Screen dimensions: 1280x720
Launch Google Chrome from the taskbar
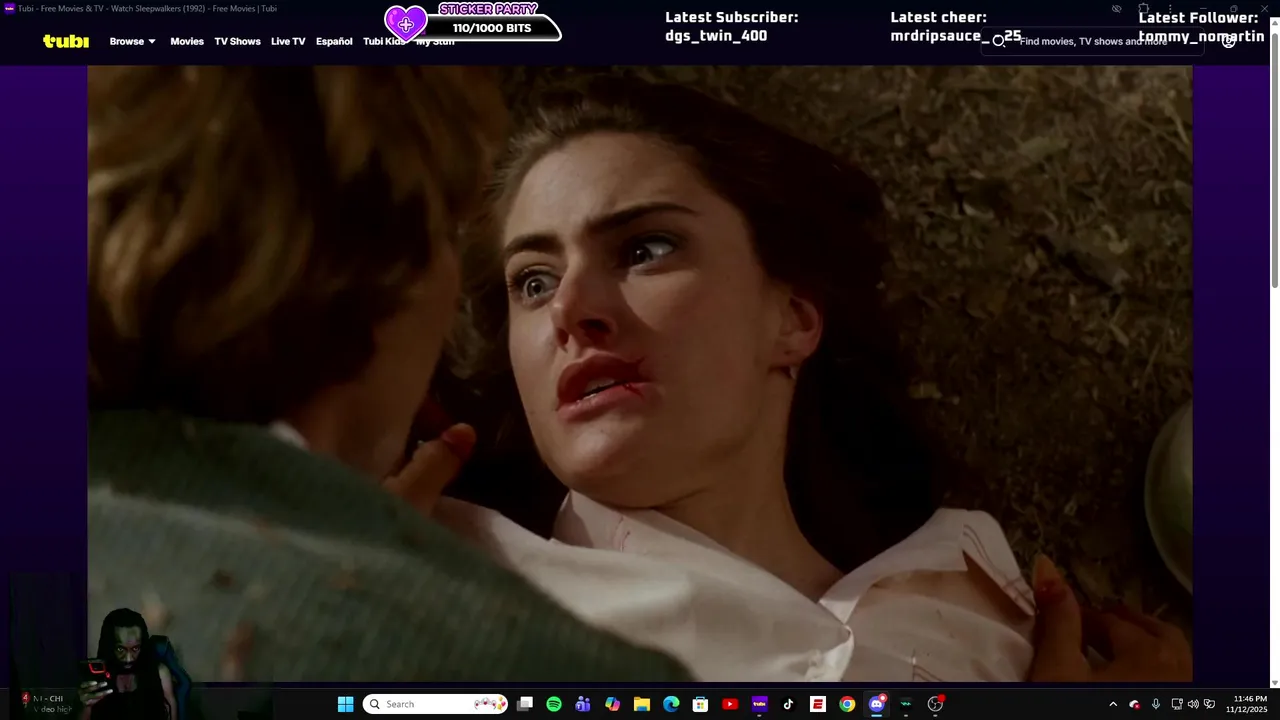[x=847, y=704]
